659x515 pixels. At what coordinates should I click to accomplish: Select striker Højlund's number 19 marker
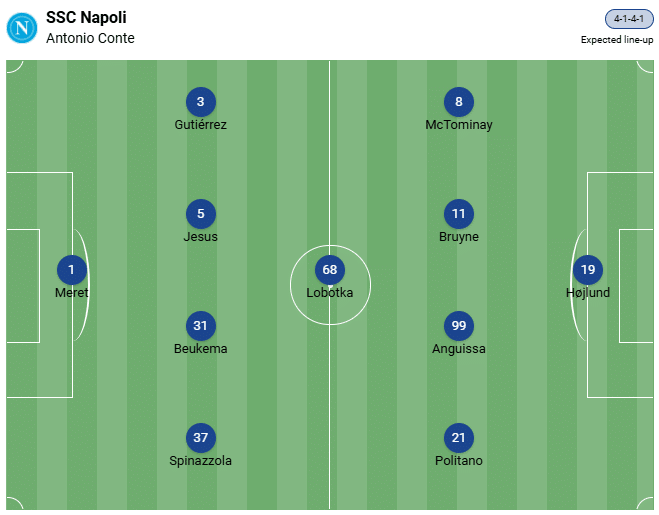[x=588, y=270]
